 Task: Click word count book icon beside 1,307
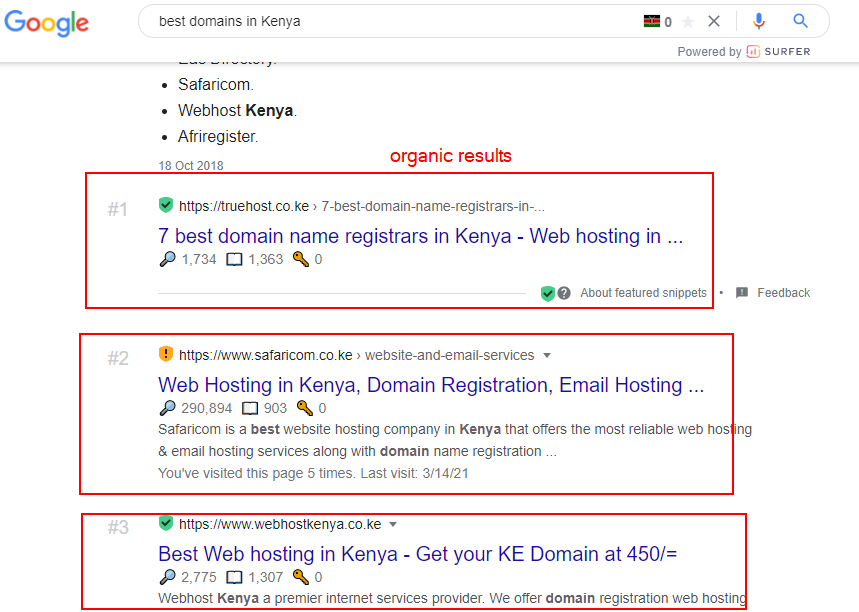pos(234,577)
